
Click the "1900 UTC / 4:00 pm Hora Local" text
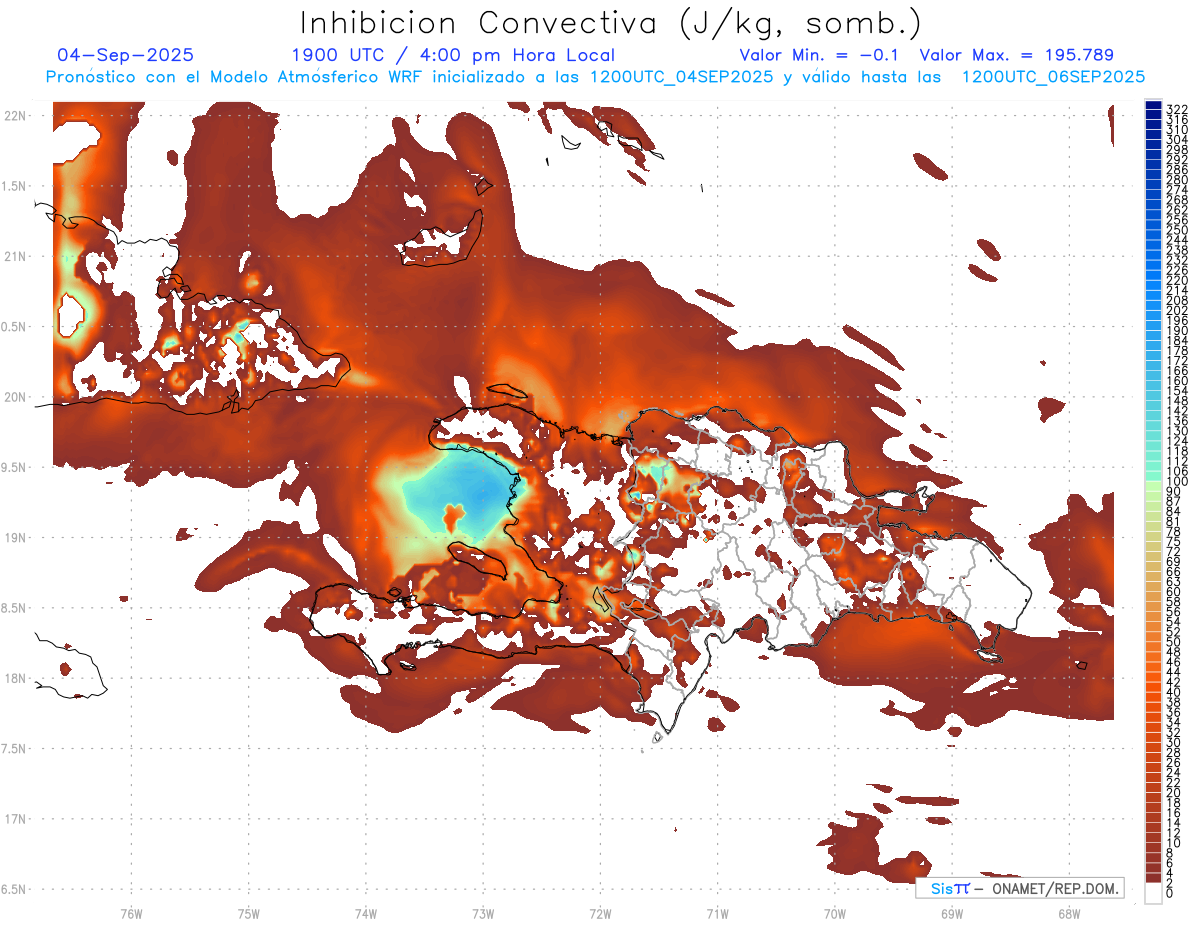453,55
